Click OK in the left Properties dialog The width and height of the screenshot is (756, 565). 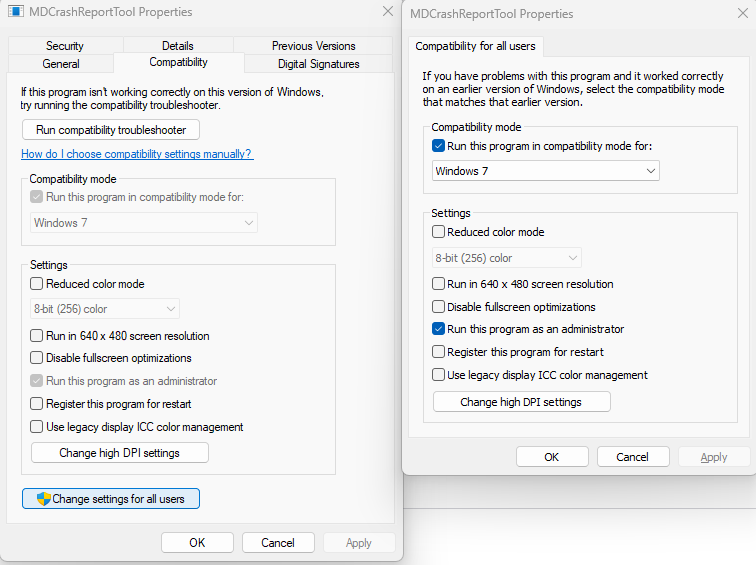(x=197, y=543)
